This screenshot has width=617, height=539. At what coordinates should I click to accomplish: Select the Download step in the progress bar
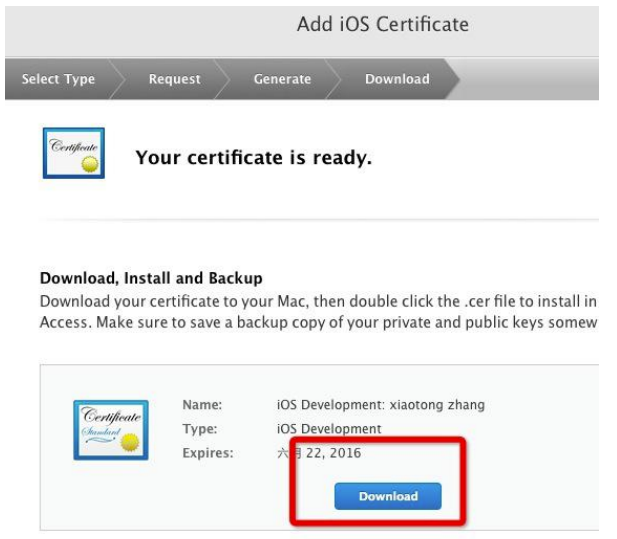coord(397,79)
